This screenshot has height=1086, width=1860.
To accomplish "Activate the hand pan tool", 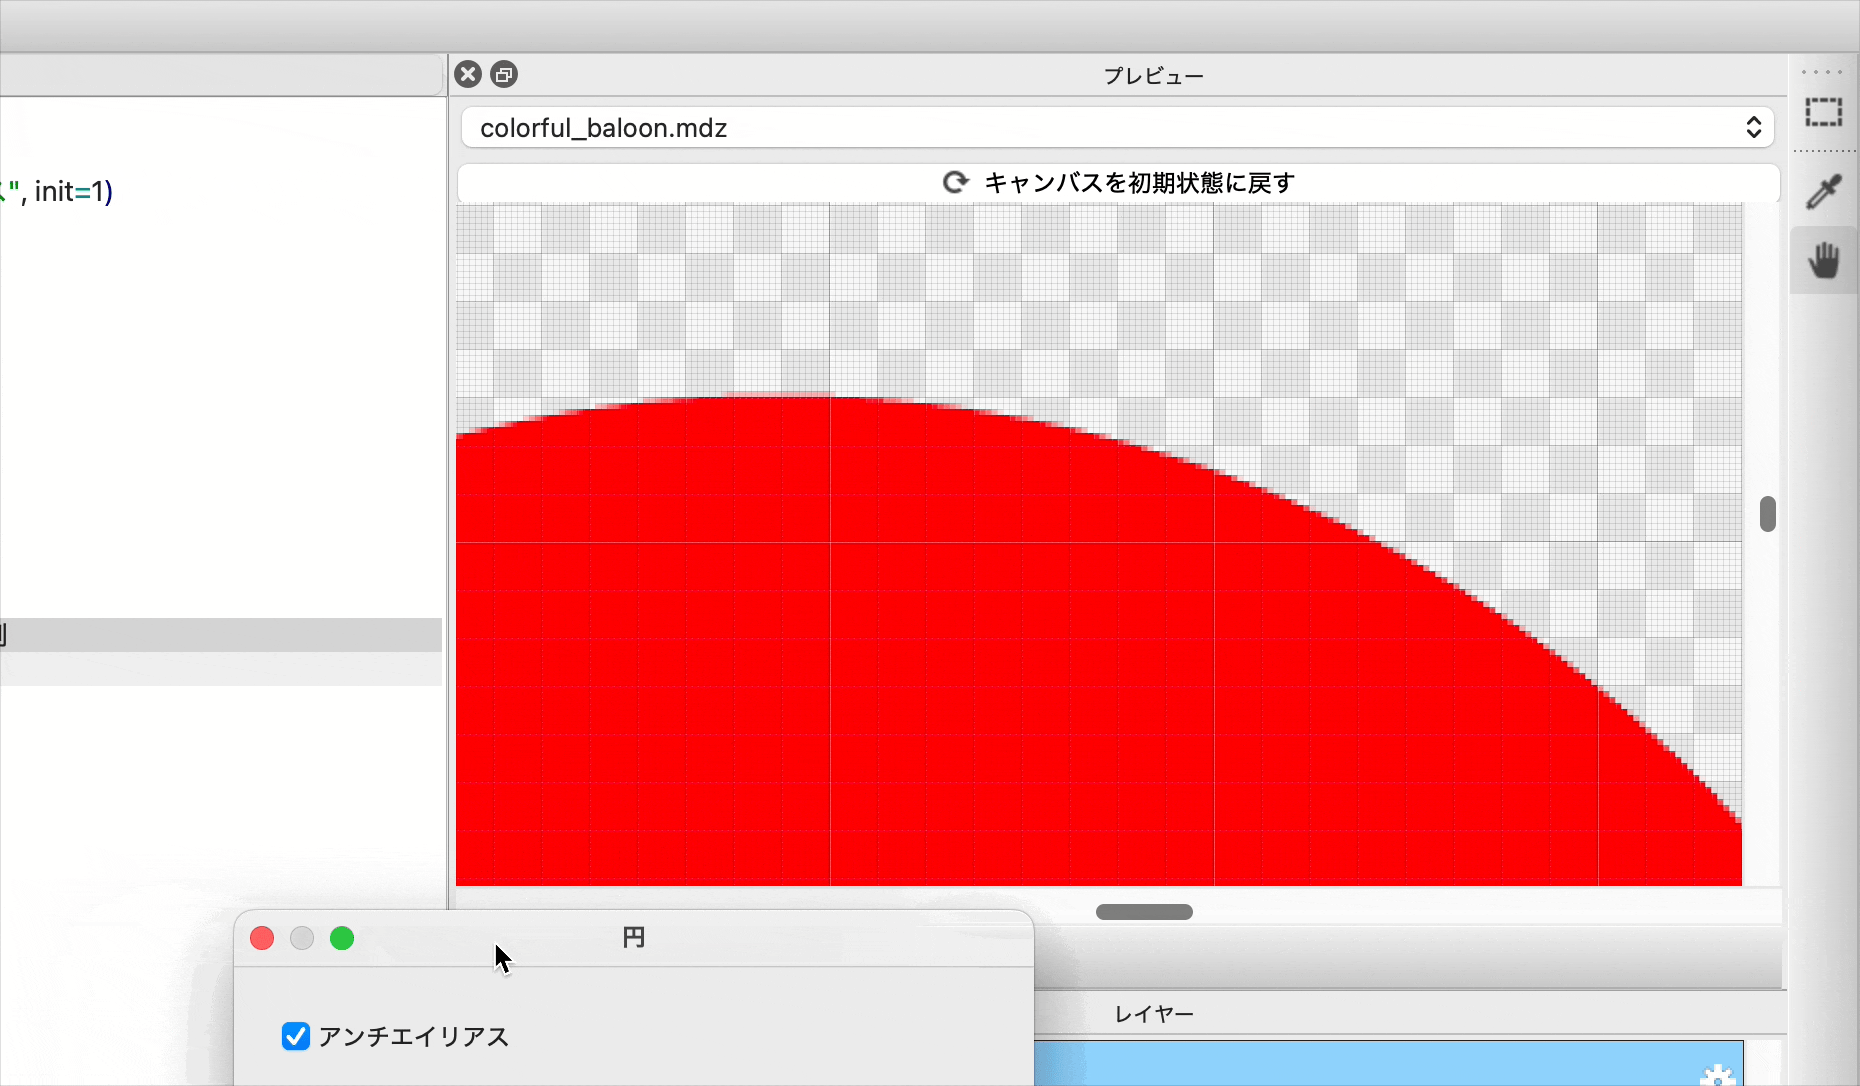I will pos(1824,259).
